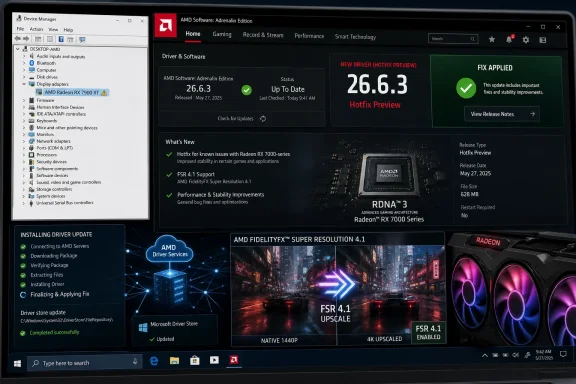Open the Help menu in Device Manager
This screenshot has height=384, width=576.
click(x=68, y=30)
